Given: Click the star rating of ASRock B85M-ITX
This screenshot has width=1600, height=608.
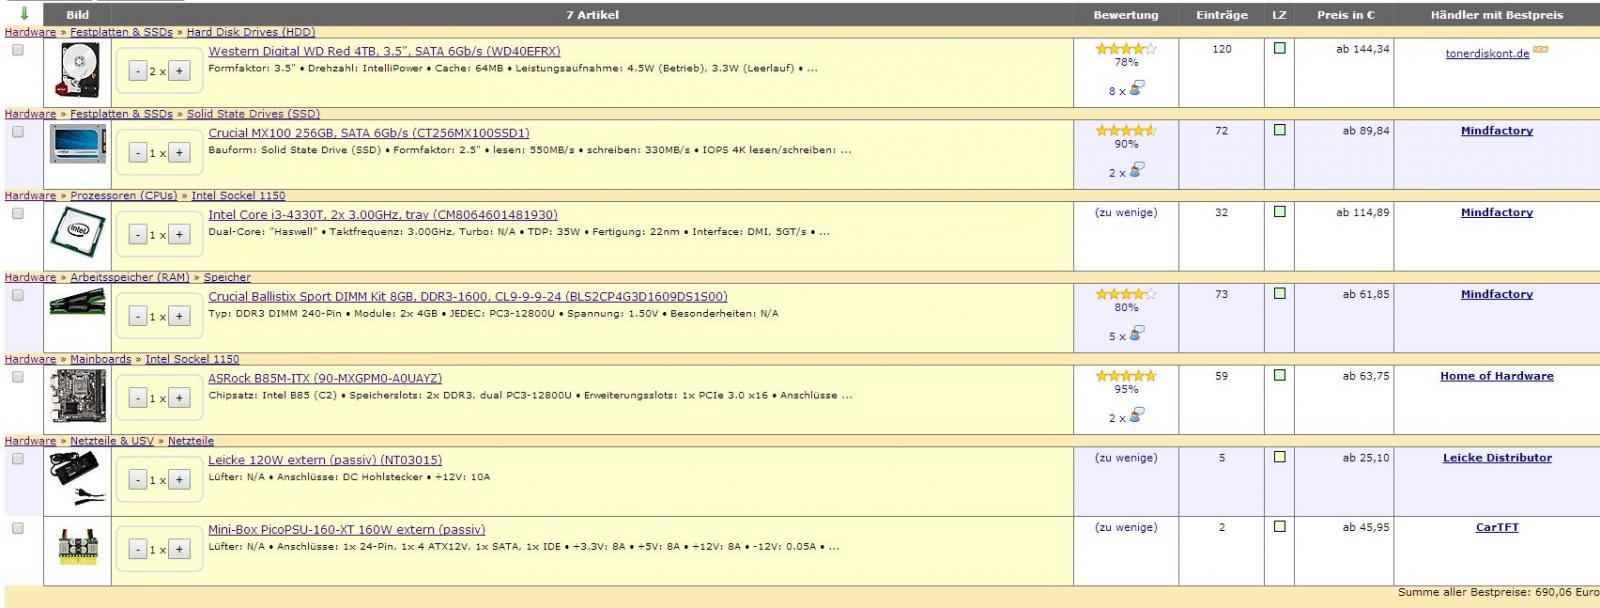Looking at the screenshot, I should pos(1126,376).
